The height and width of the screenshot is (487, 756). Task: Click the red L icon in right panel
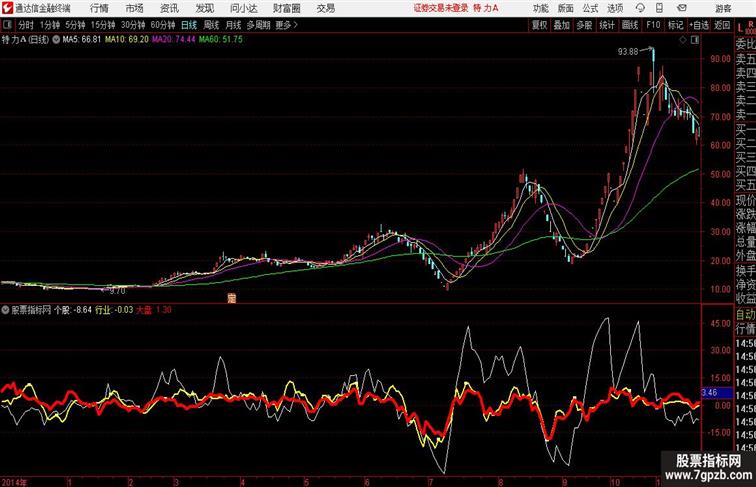(x=740, y=27)
